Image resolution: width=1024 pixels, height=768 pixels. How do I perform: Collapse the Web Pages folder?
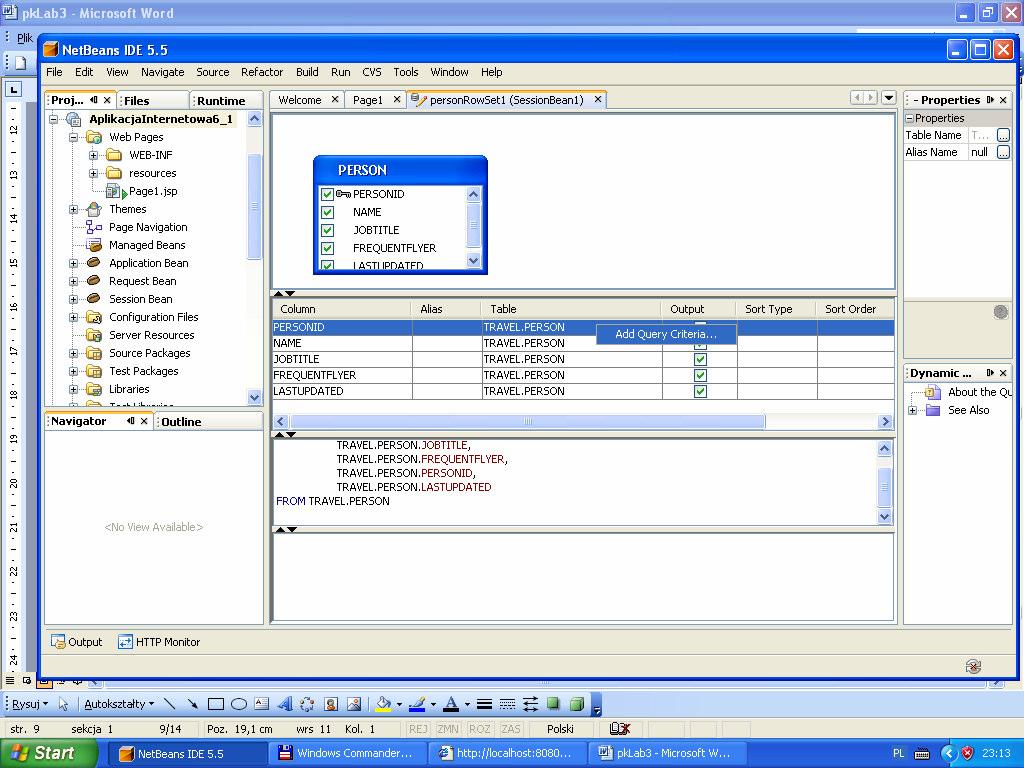click(74, 137)
